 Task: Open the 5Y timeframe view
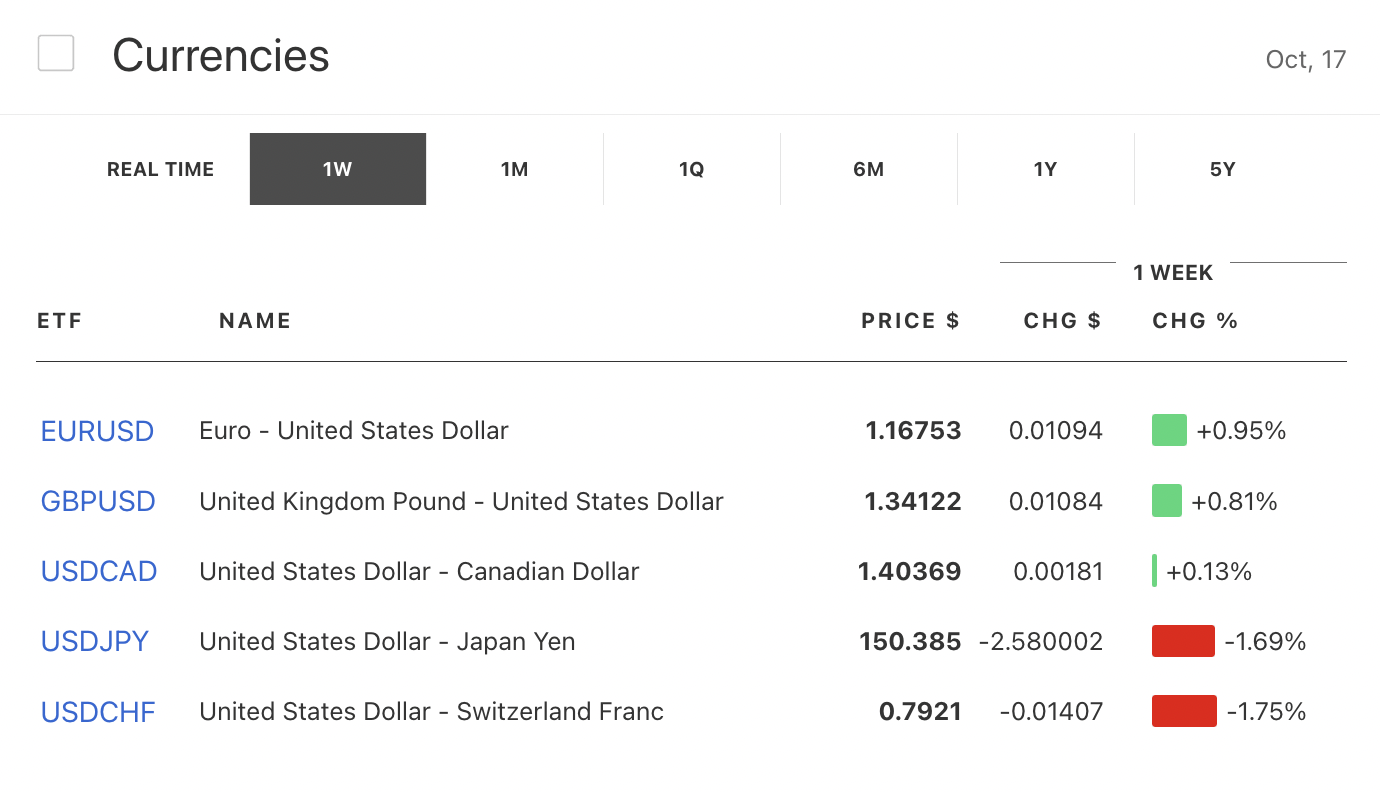1222,169
